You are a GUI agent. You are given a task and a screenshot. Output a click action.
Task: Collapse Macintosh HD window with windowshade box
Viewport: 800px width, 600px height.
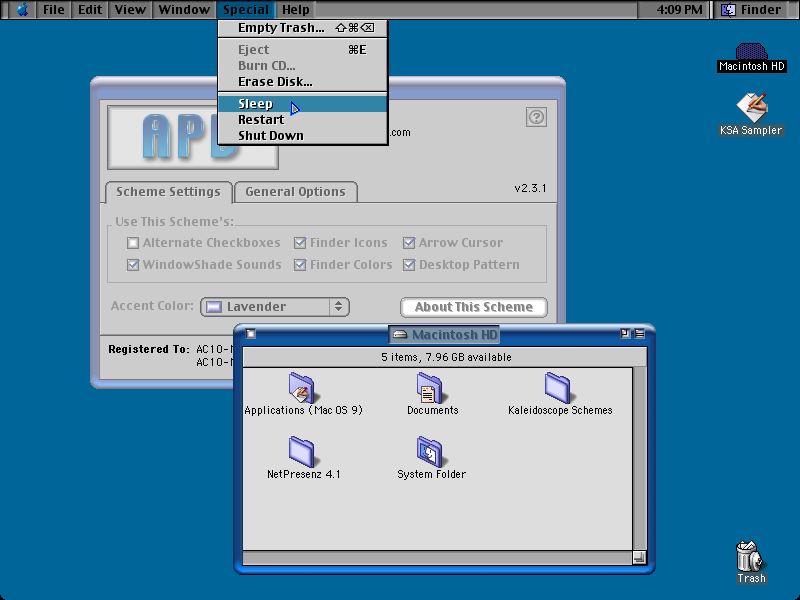pyautogui.click(x=640, y=334)
